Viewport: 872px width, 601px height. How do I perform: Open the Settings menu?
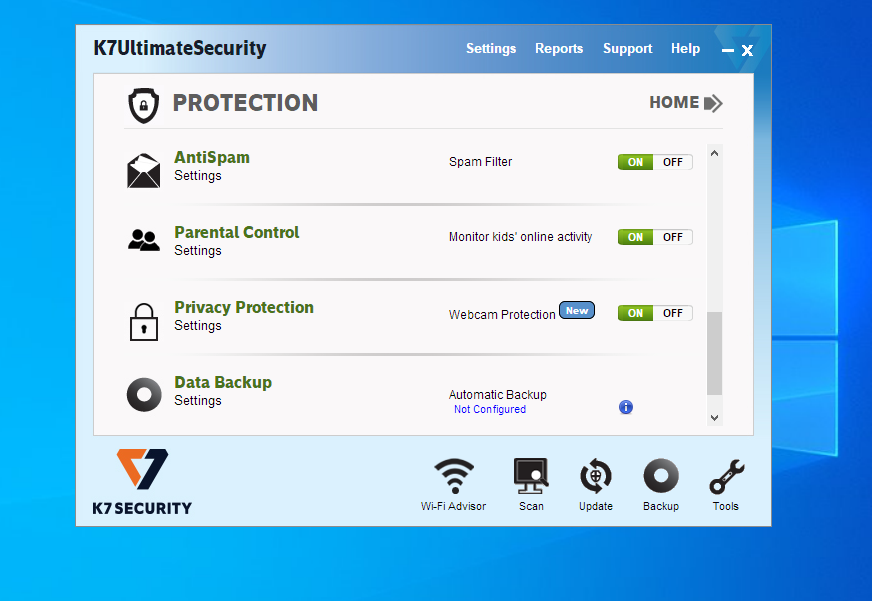(491, 48)
